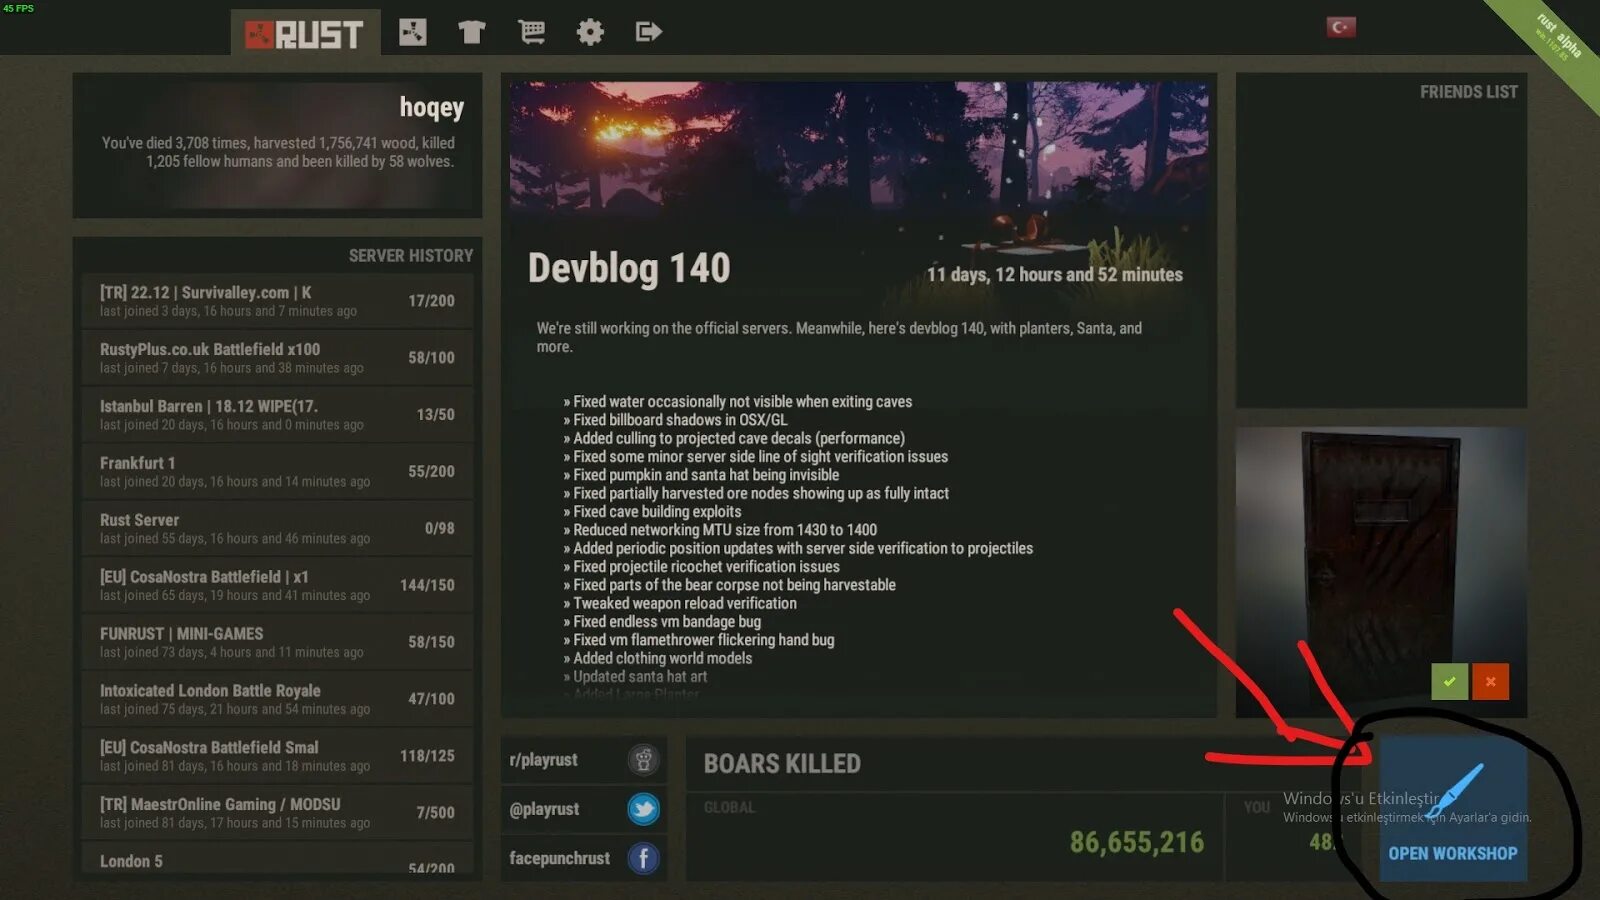Open the item store cart icon
The width and height of the screenshot is (1600, 900).
click(x=531, y=32)
